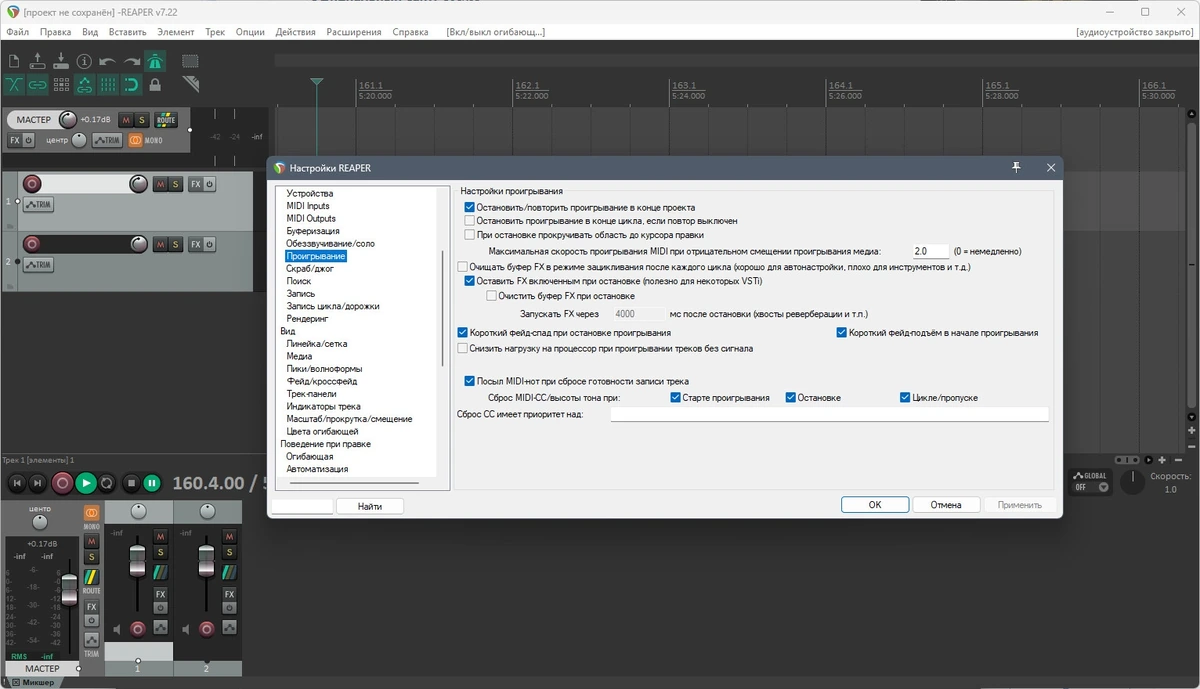Open the Расширения menu
1200x689 pixels.
[354, 32]
